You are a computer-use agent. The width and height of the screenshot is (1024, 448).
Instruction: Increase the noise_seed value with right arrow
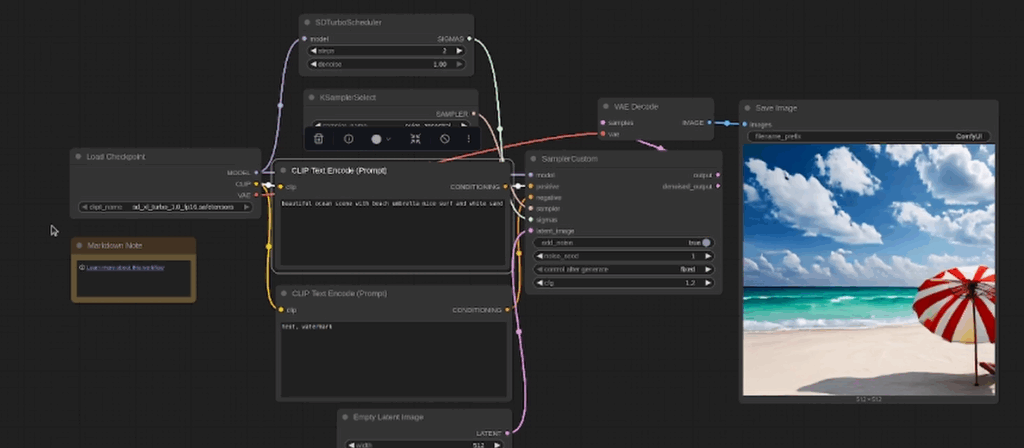click(708, 256)
